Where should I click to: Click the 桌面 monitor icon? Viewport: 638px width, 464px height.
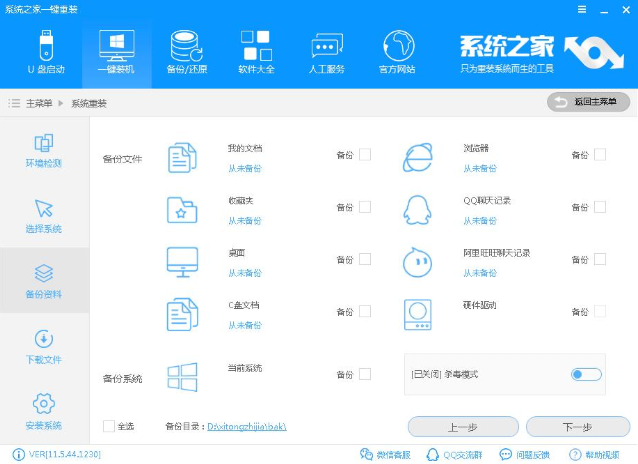[x=182, y=262]
